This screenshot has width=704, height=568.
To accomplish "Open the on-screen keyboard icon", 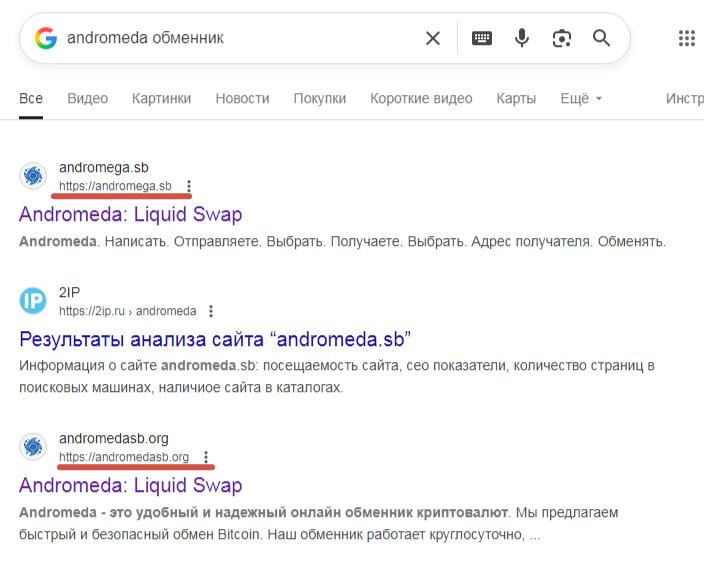I will [482, 38].
